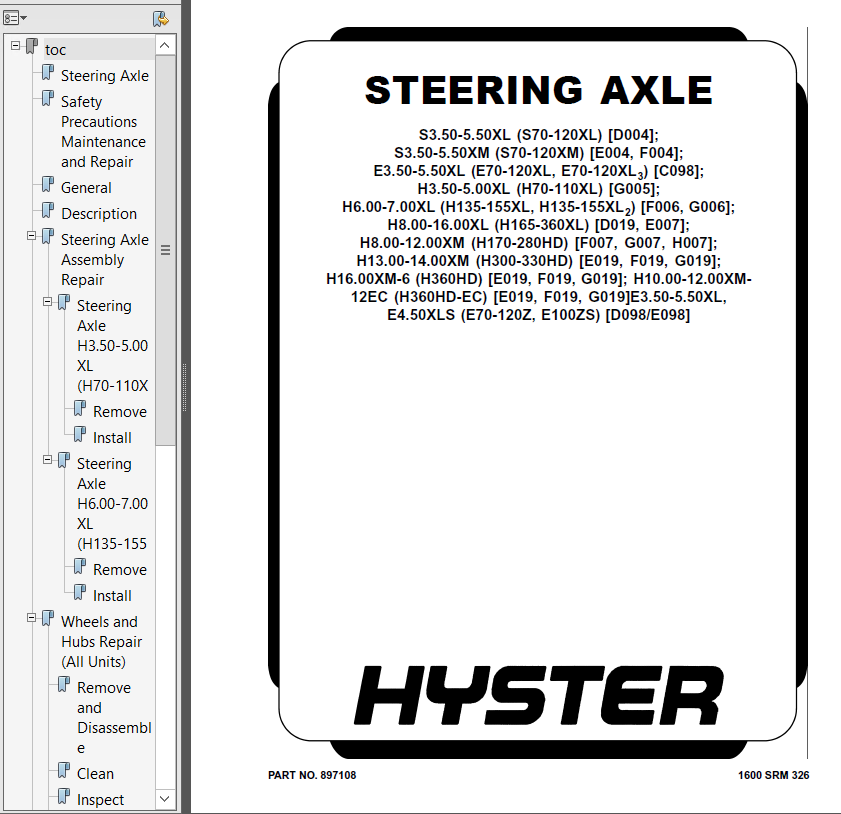The width and height of the screenshot is (841, 814).
Task: Click bookmark icon beside Steering Axle Assembly Repair
Action: tap(48, 236)
